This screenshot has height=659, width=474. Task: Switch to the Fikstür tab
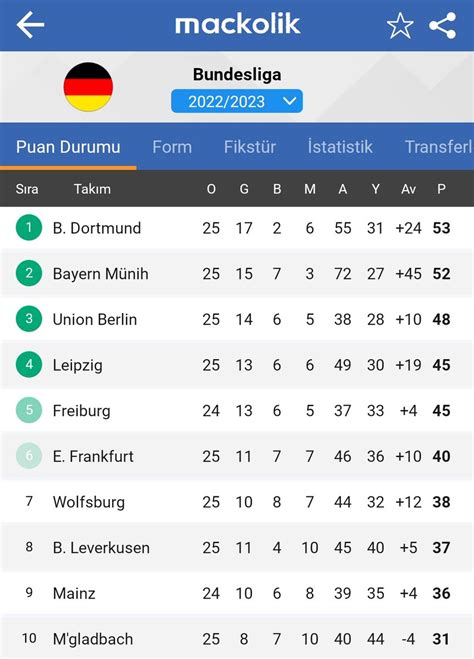250,147
